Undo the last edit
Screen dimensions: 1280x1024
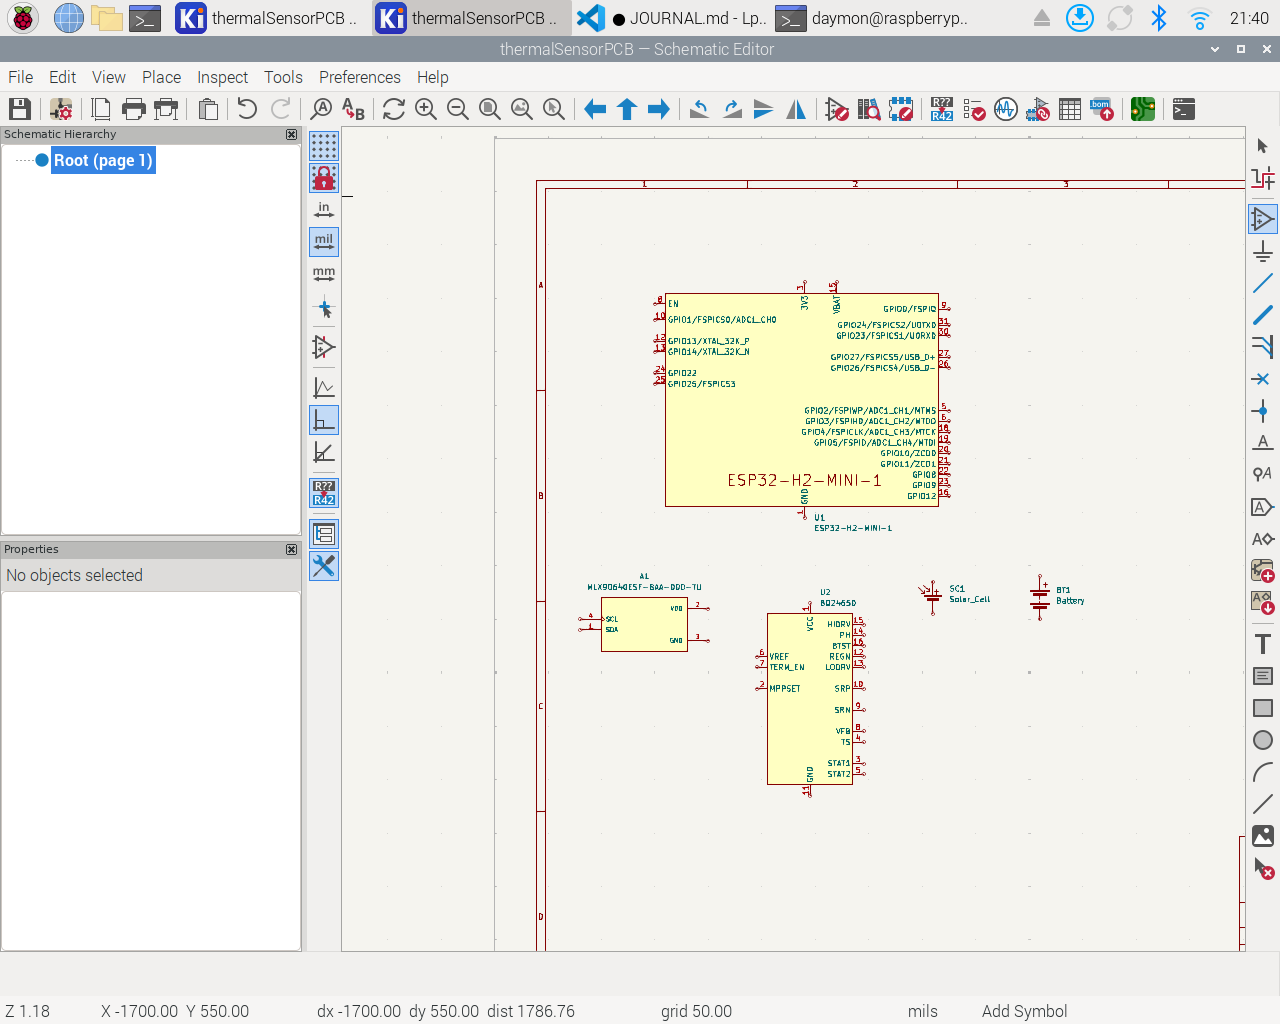click(x=247, y=109)
